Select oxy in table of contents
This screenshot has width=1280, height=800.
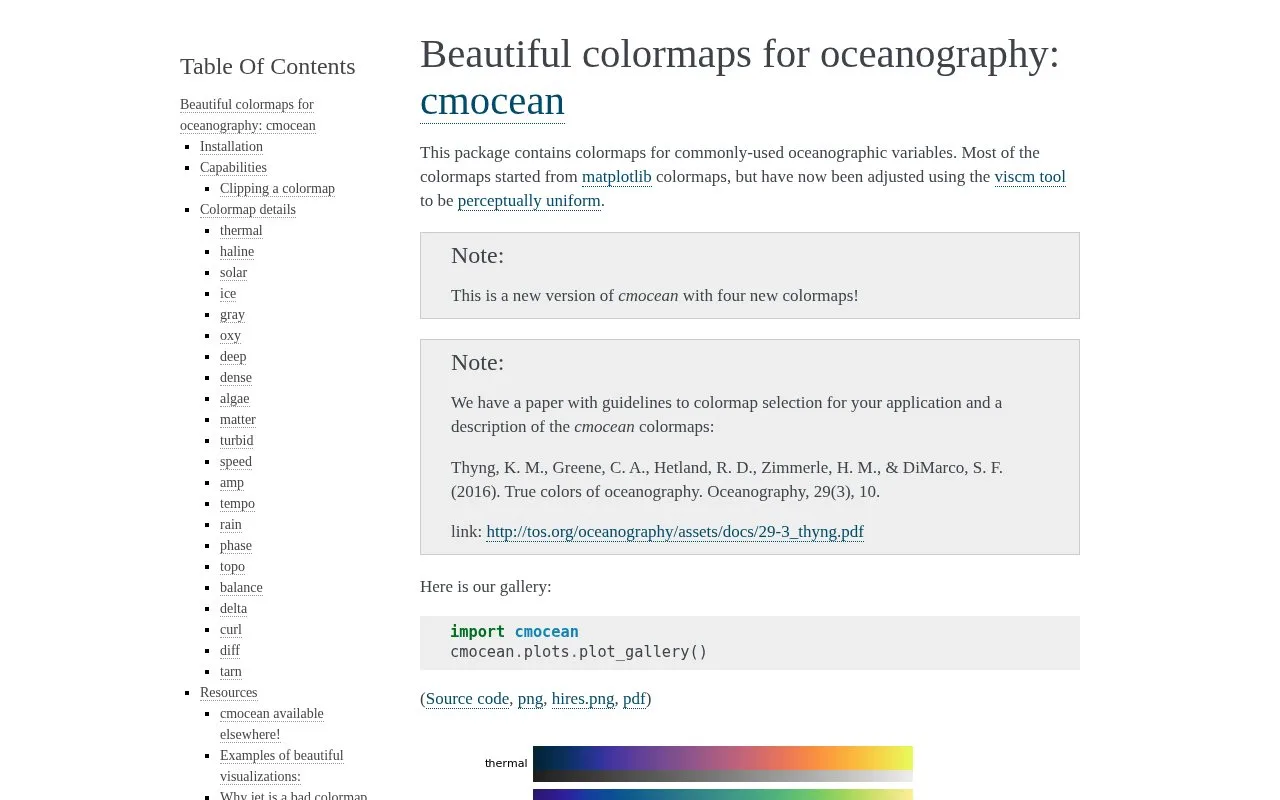coord(230,336)
